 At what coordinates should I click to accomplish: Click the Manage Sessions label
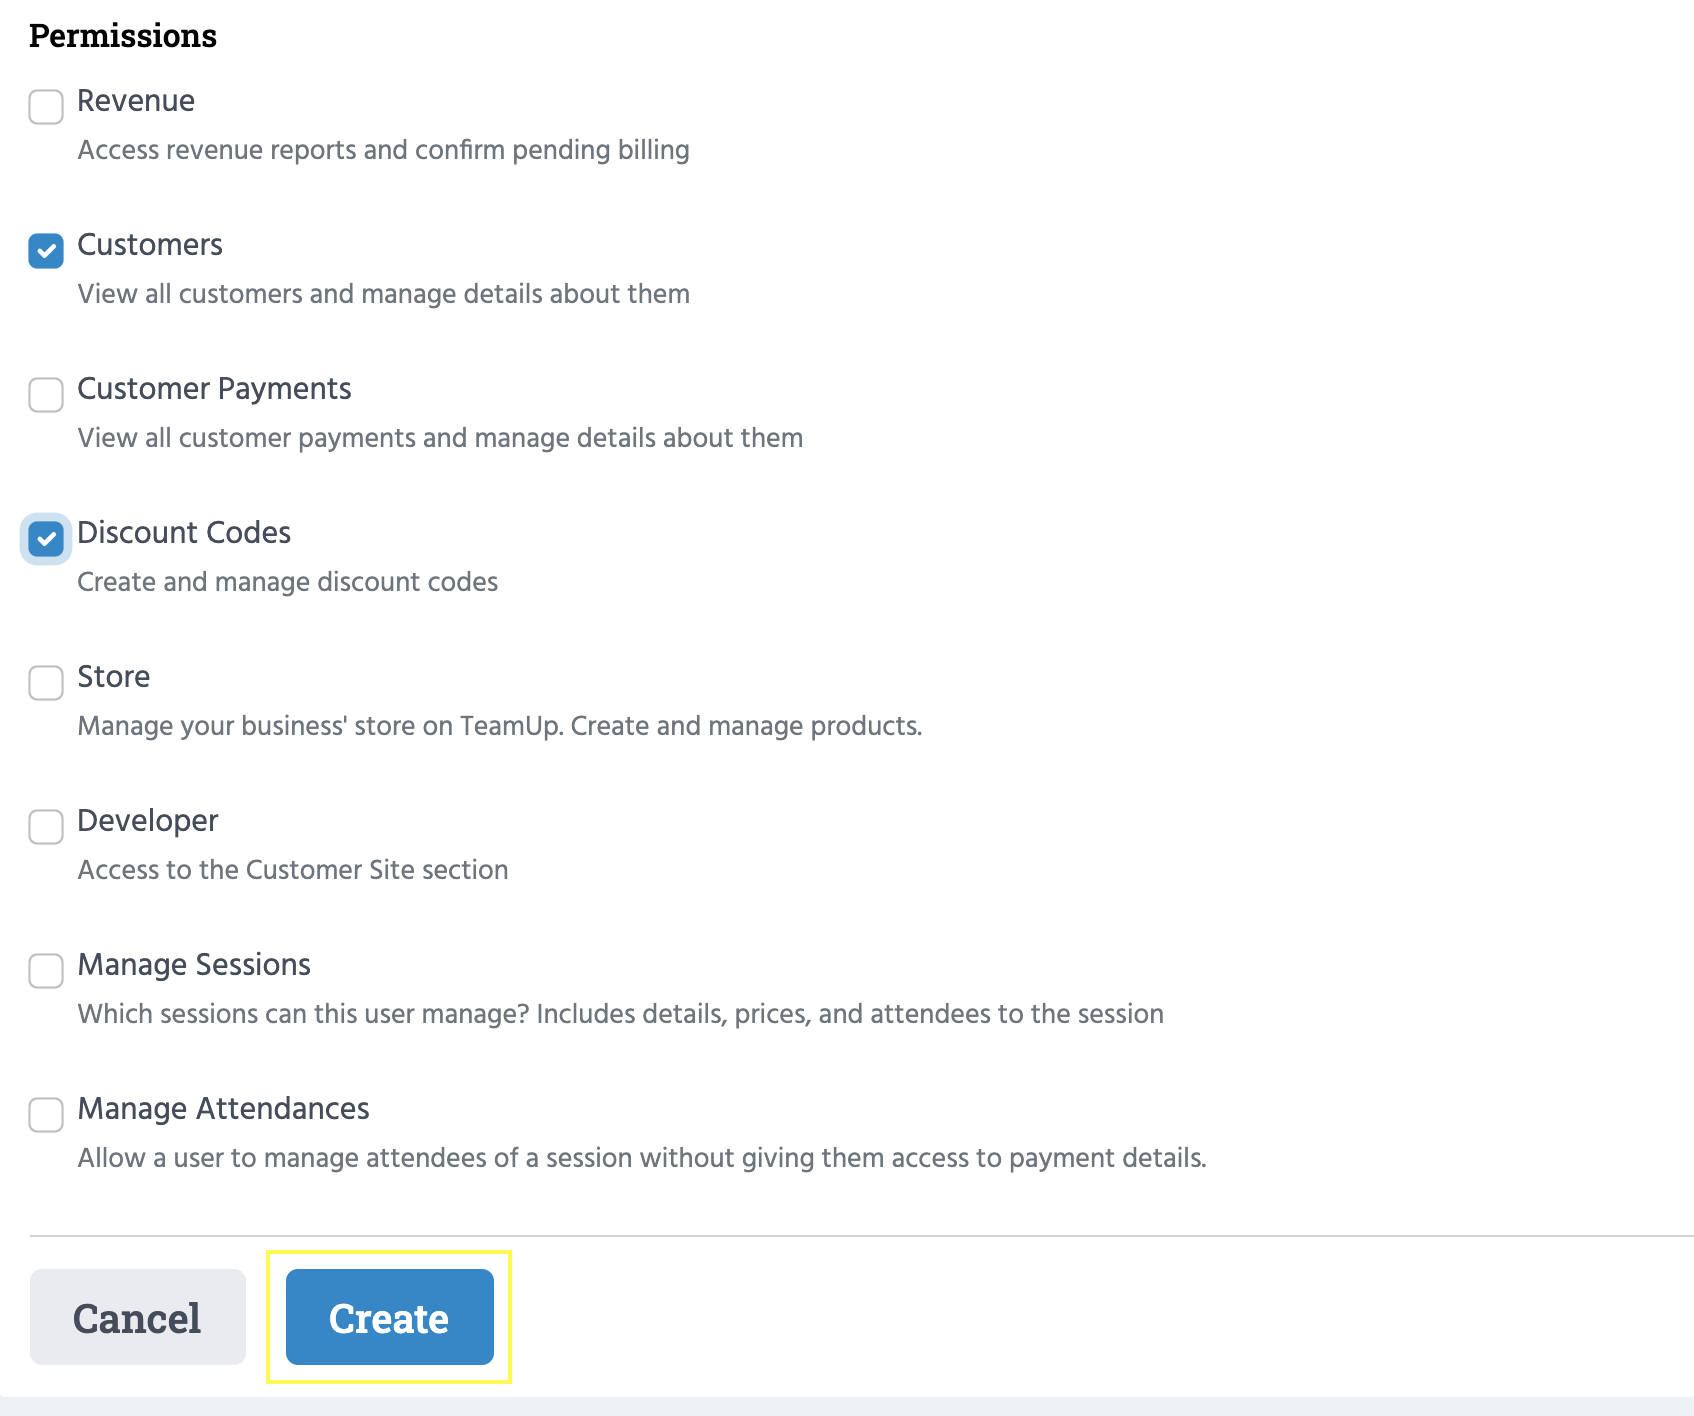click(x=194, y=965)
